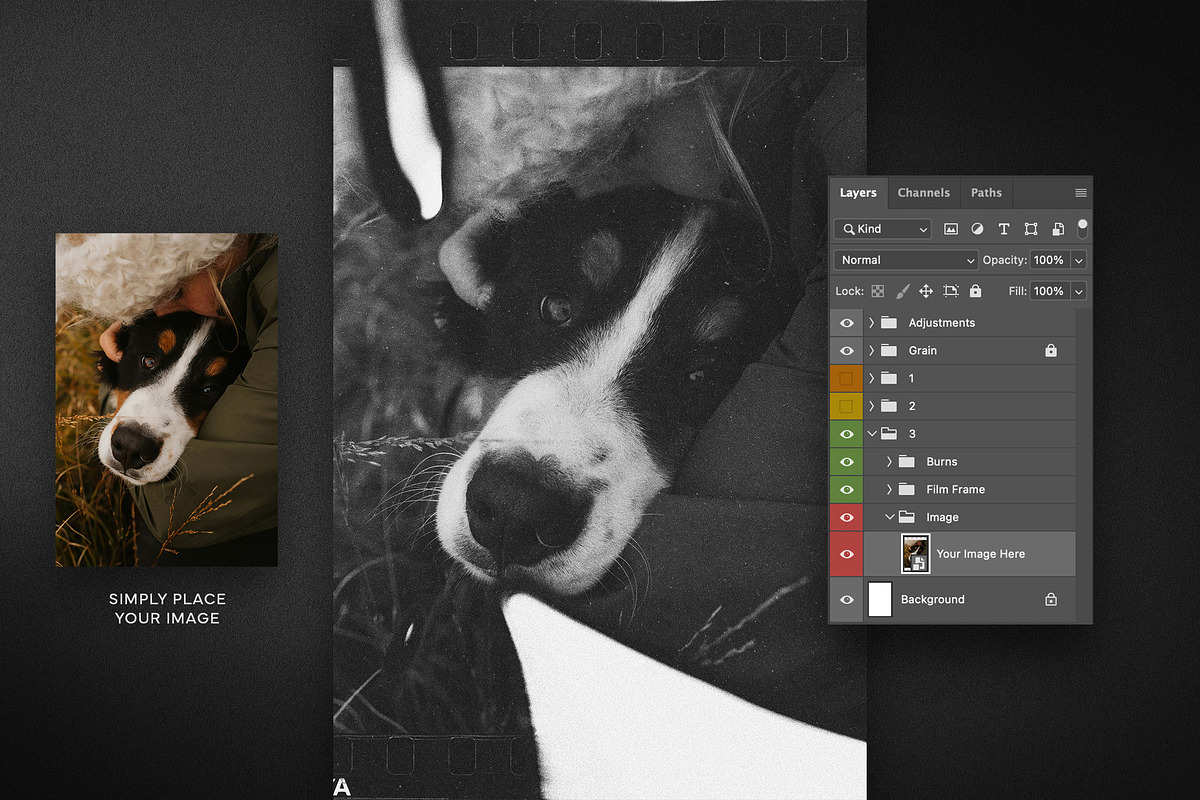Screen dimensions: 1200x800
Task: Show group 1 visibility
Action: point(846,378)
